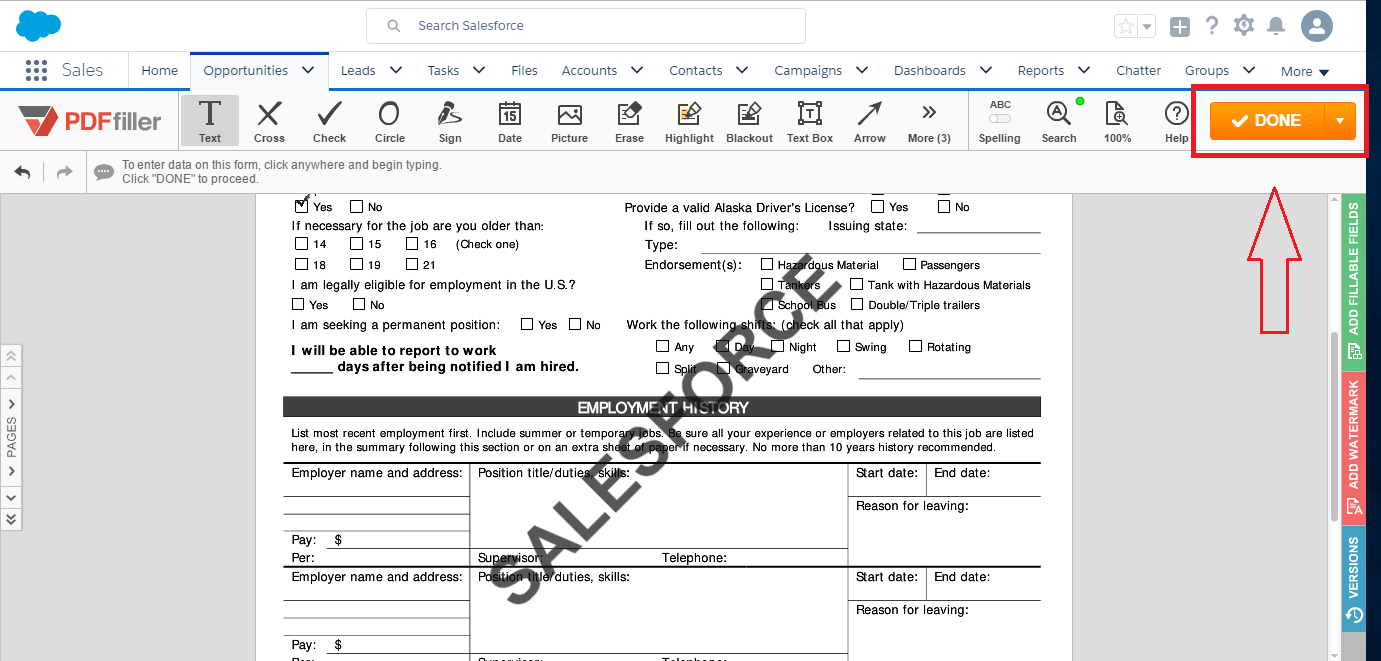1381x661 pixels.
Task: Open the favorites list dropdown arrow
Action: coord(1147,27)
